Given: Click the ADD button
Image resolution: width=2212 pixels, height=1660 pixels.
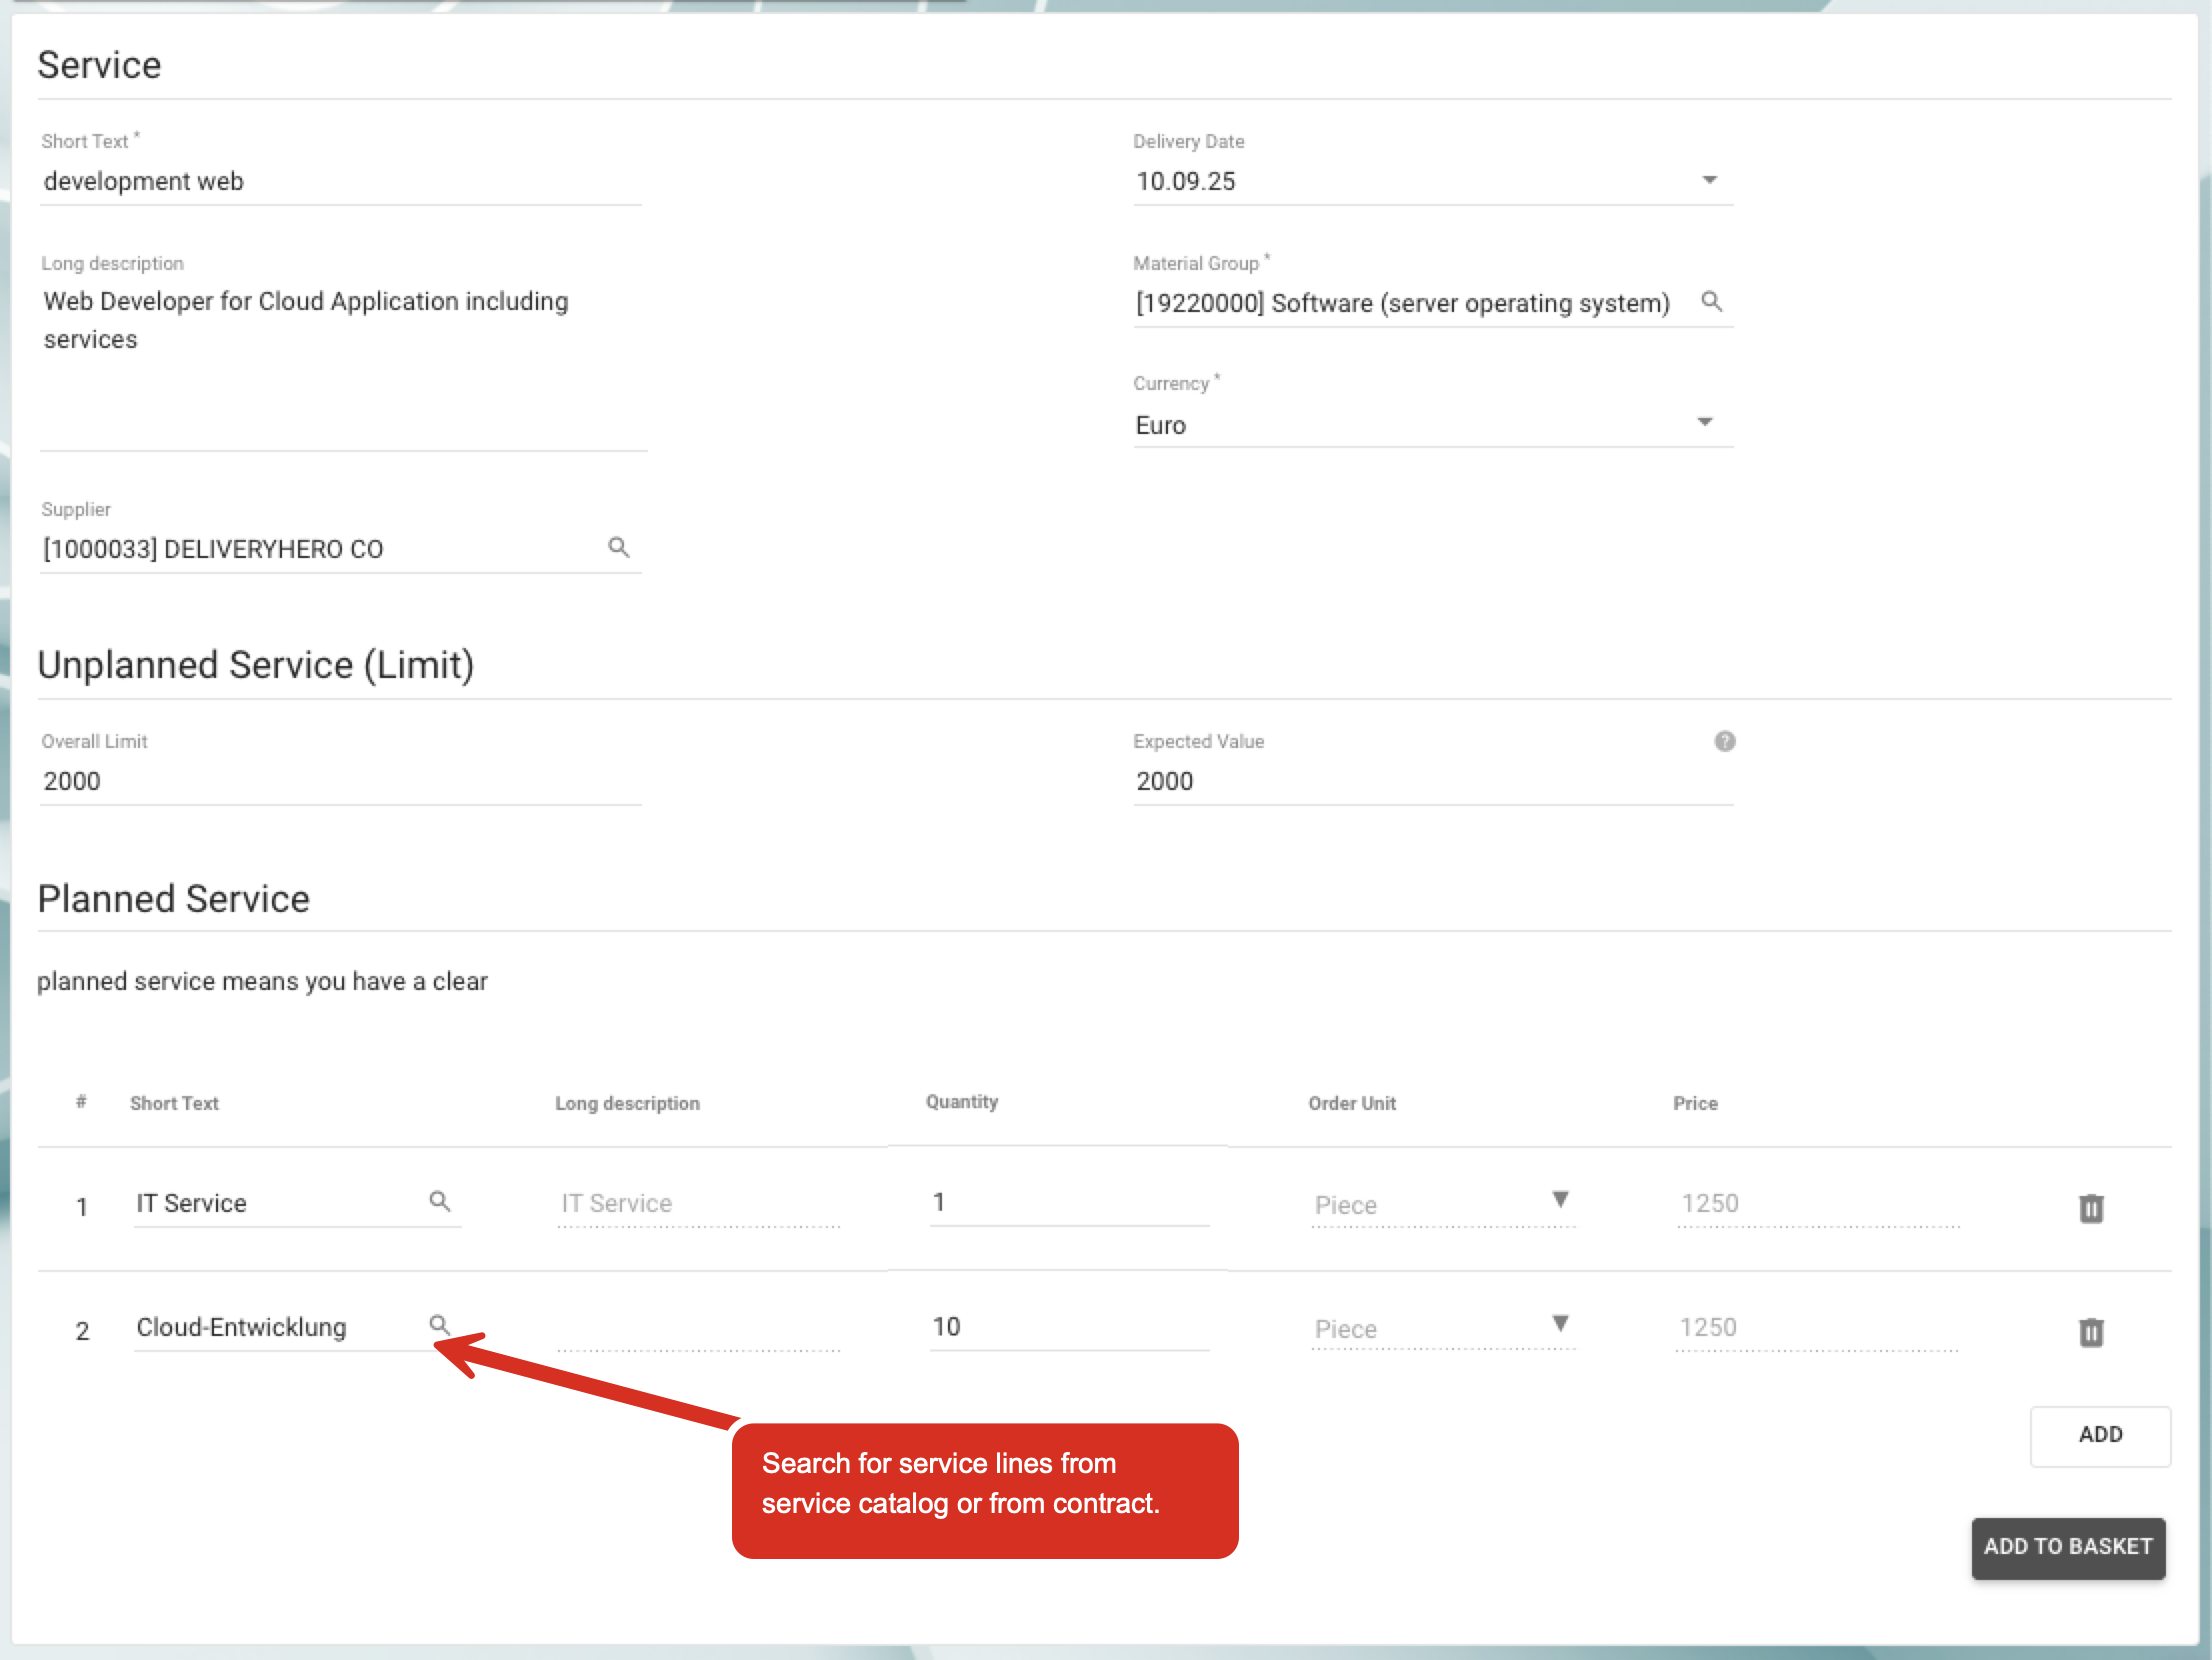Looking at the screenshot, I should coord(2099,1435).
